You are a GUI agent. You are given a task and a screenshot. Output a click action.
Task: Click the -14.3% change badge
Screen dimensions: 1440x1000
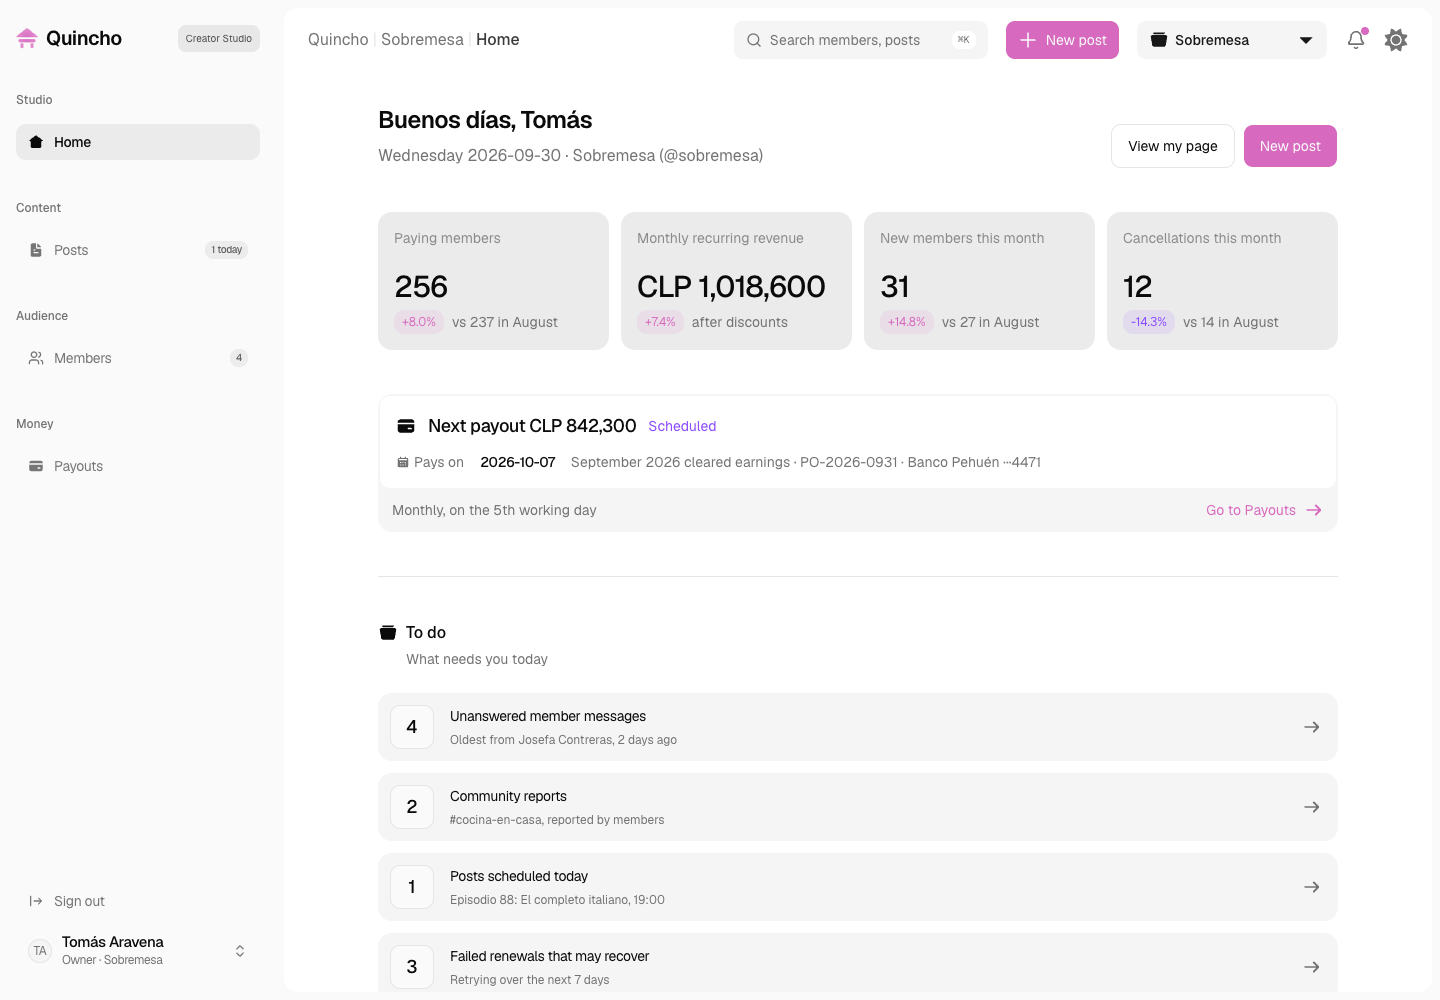pyautogui.click(x=1149, y=322)
